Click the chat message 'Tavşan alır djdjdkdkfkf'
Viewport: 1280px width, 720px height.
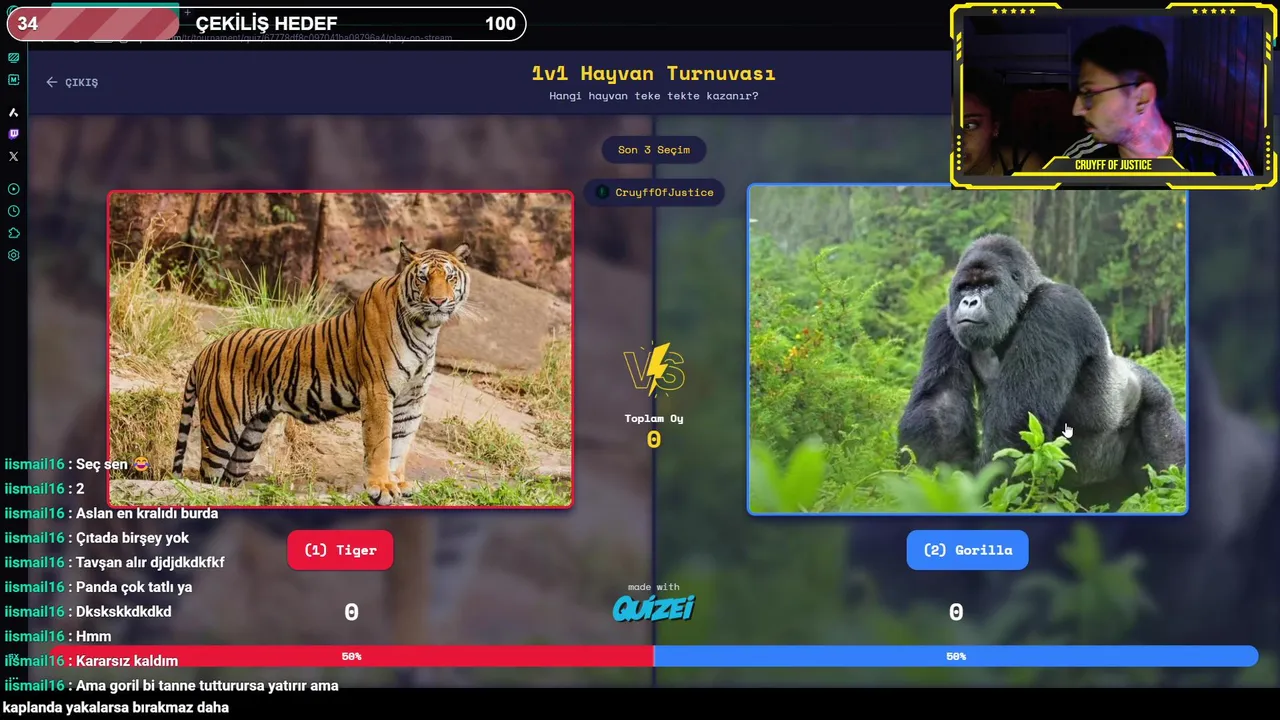coord(150,562)
